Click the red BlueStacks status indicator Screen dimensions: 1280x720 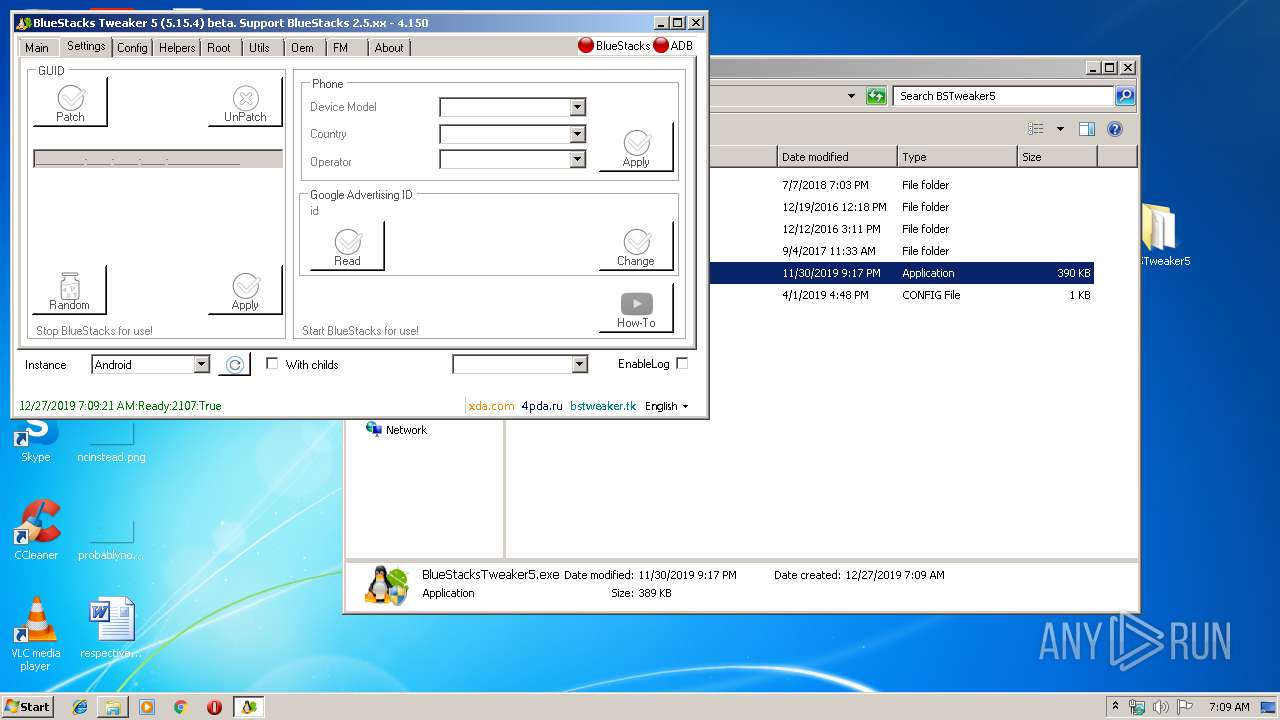586,45
